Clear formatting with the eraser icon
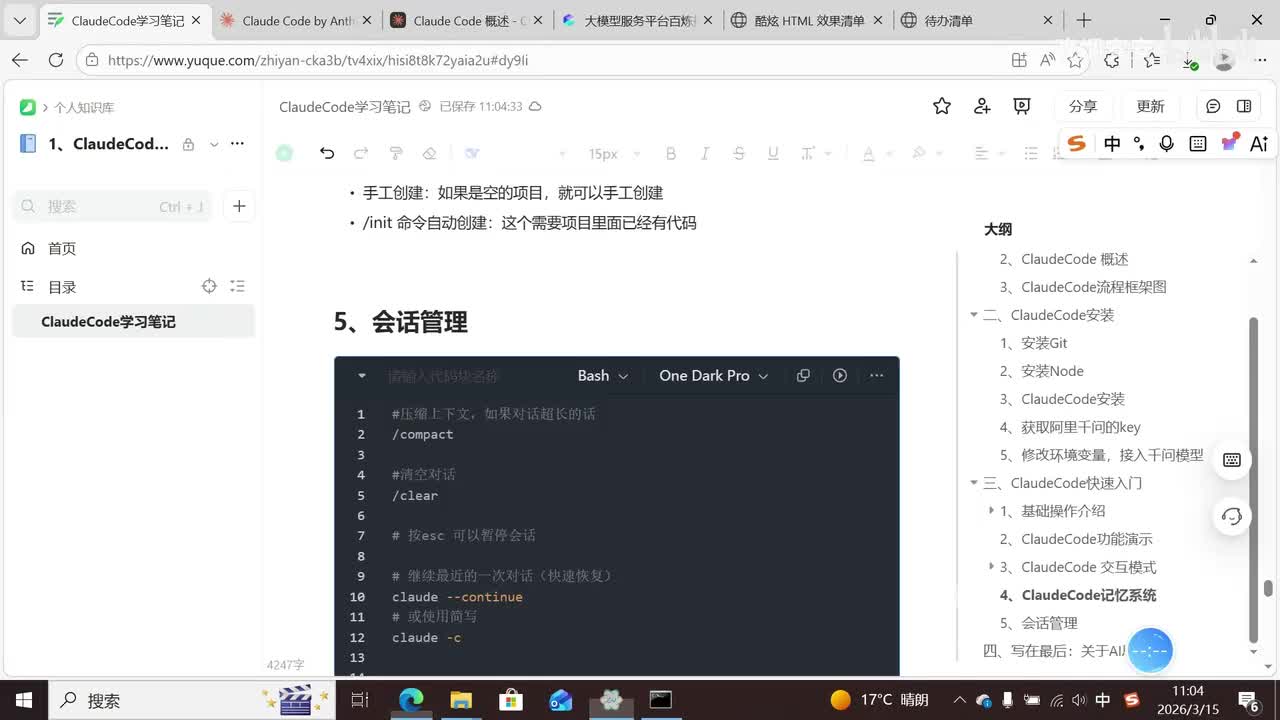This screenshot has width=1280, height=720. tap(429, 153)
